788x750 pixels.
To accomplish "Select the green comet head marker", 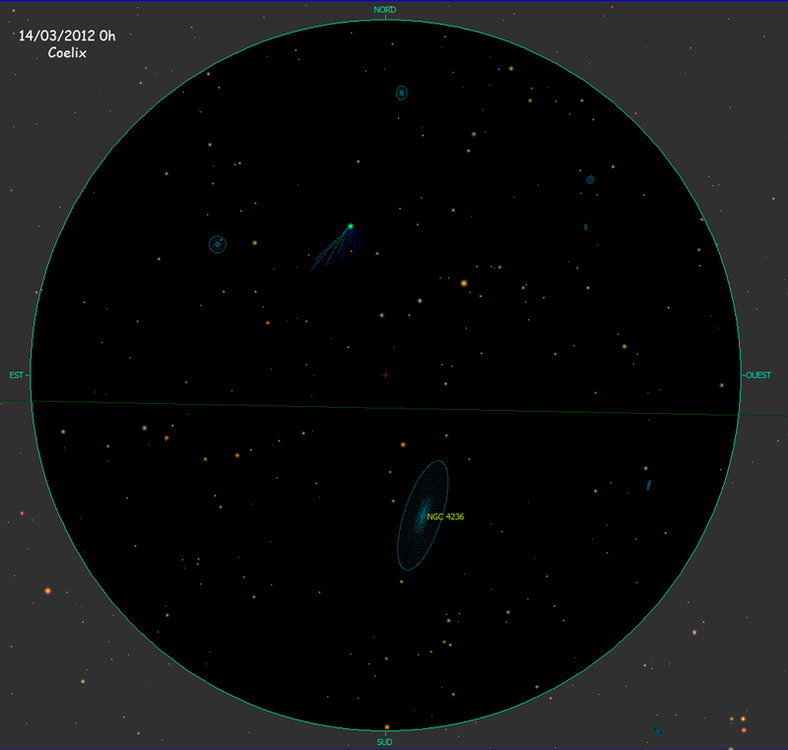I will click(x=351, y=226).
